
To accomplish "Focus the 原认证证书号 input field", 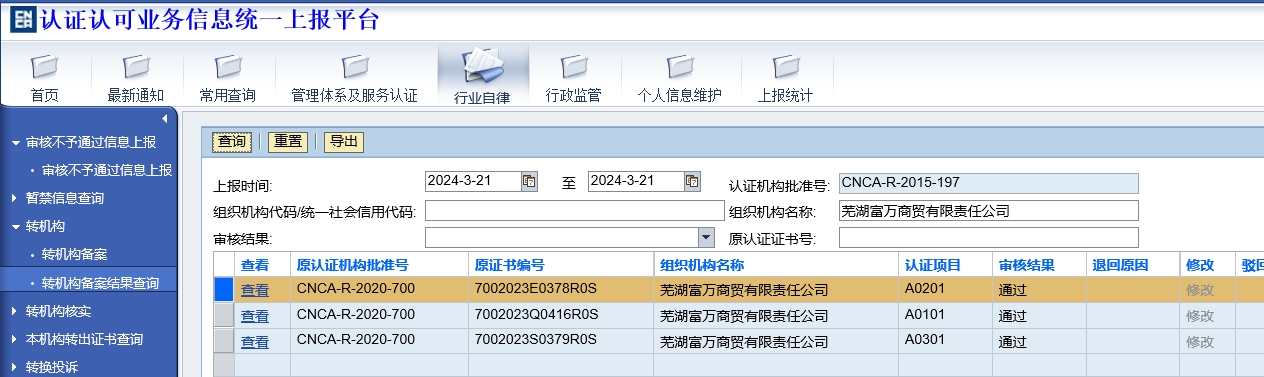I will 989,237.
